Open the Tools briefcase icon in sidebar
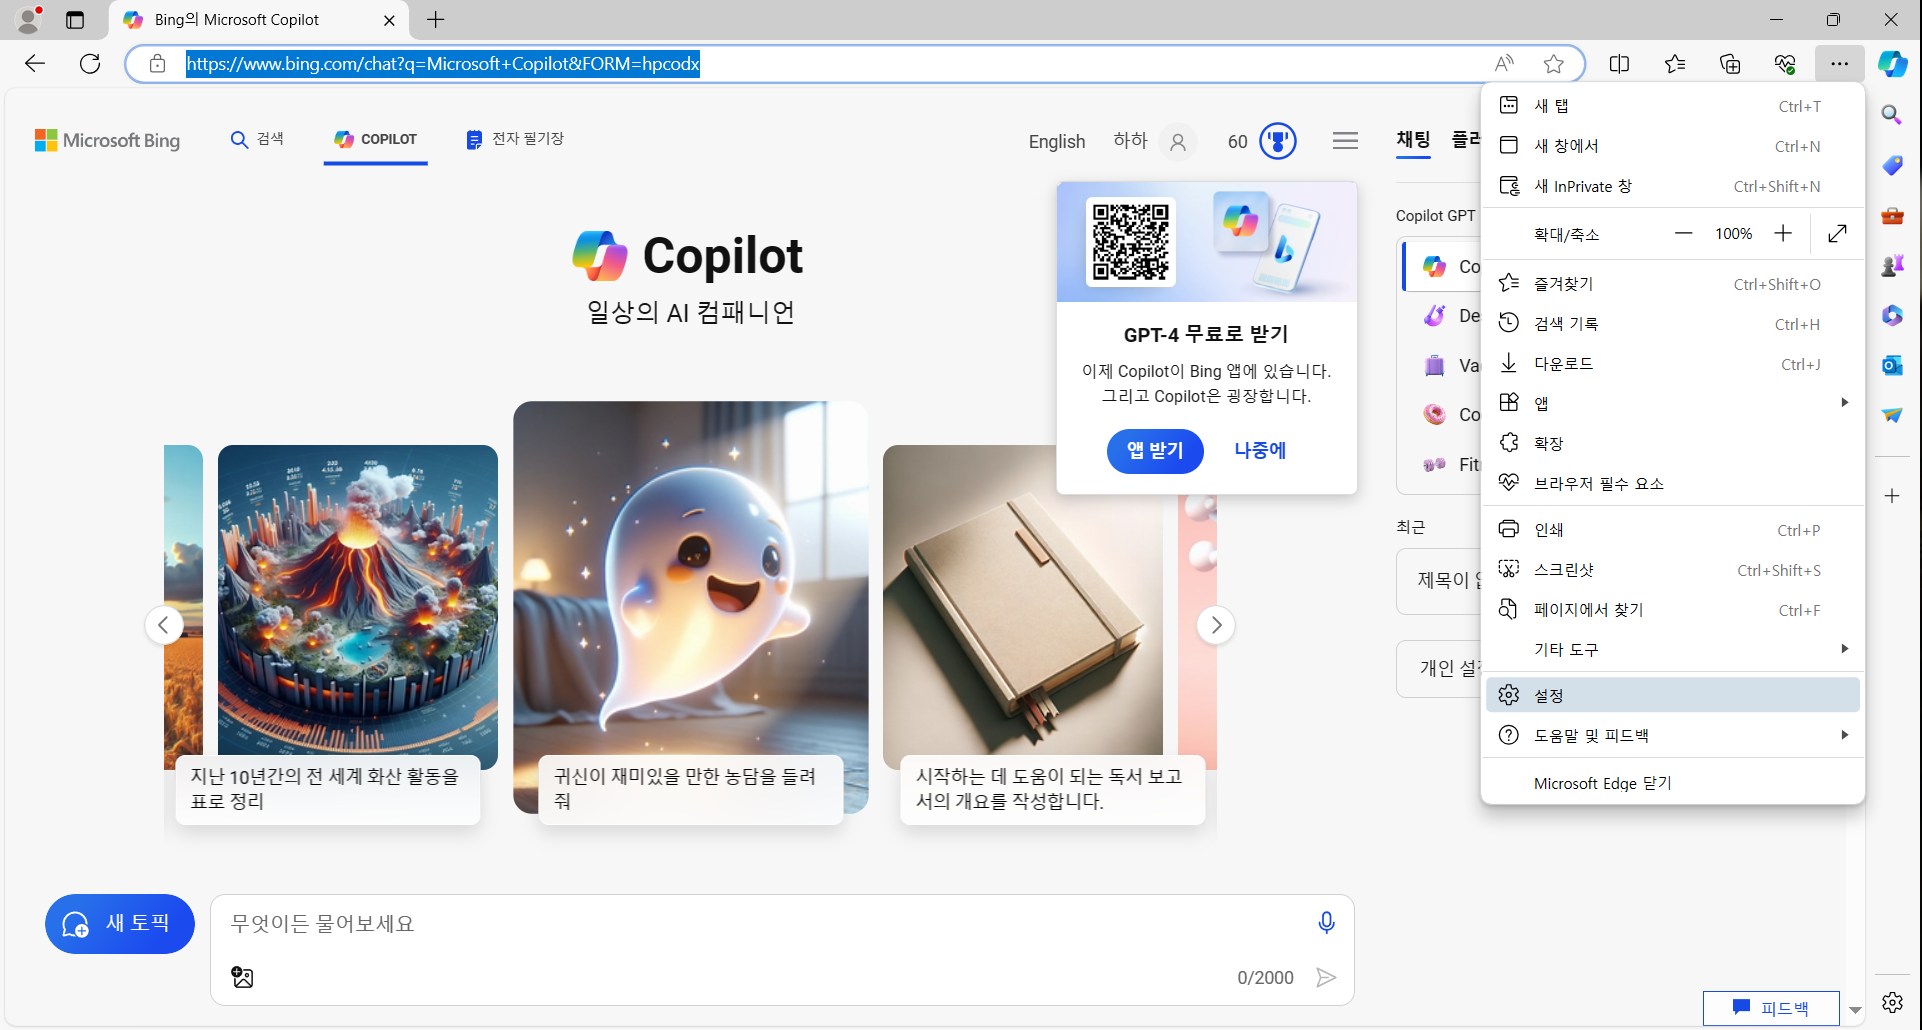1922x1030 pixels. [x=1892, y=215]
